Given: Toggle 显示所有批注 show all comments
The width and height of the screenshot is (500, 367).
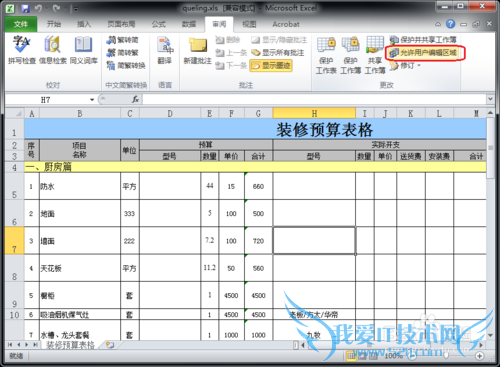Looking at the screenshot, I should (278, 53).
